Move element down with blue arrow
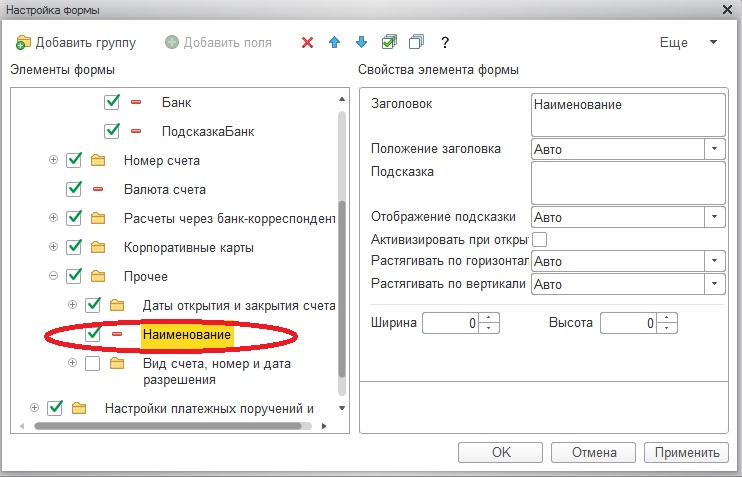This screenshot has width=742, height=477. [362, 43]
